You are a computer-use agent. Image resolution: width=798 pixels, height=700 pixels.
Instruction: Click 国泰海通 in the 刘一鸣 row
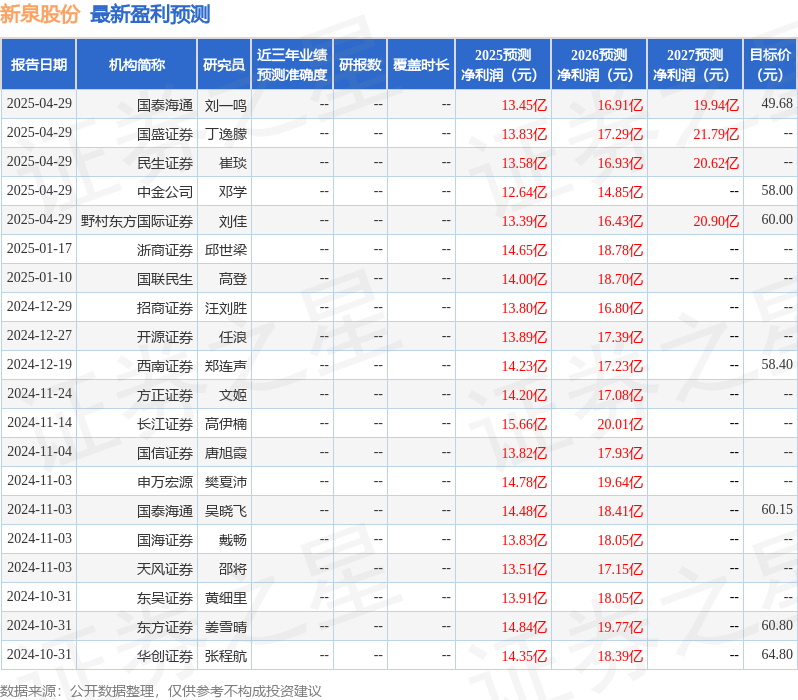click(165, 105)
